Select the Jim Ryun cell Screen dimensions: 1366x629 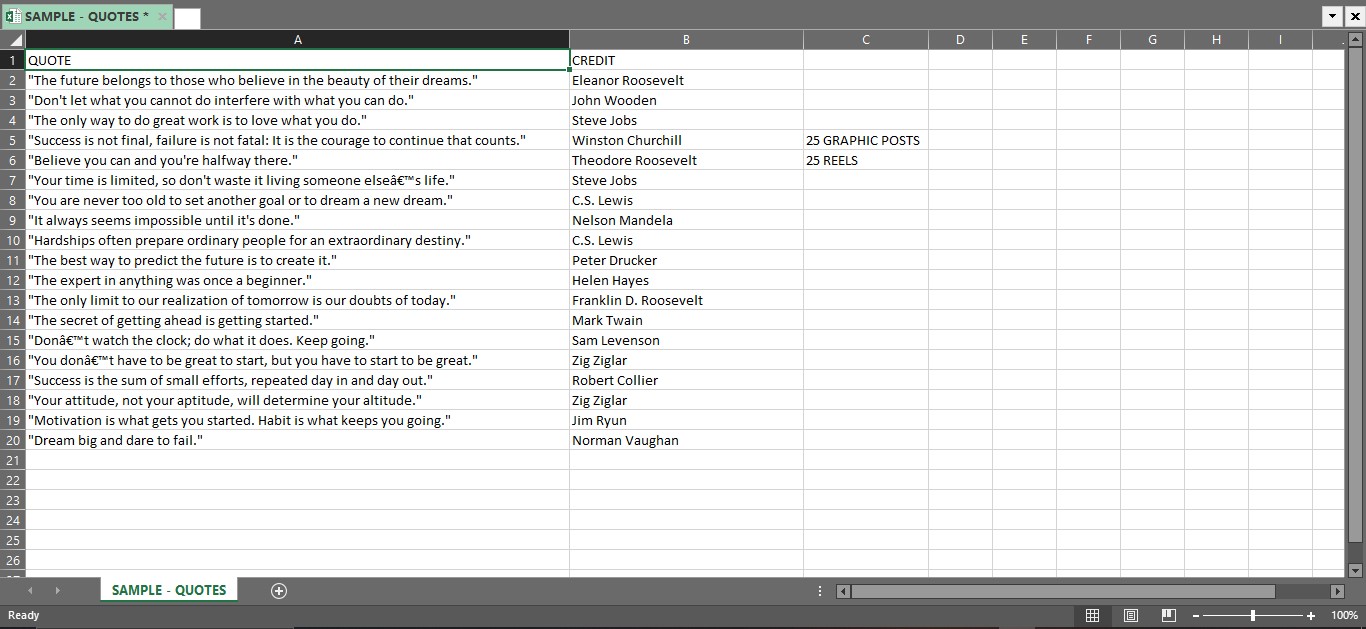(x=686, y=420)
